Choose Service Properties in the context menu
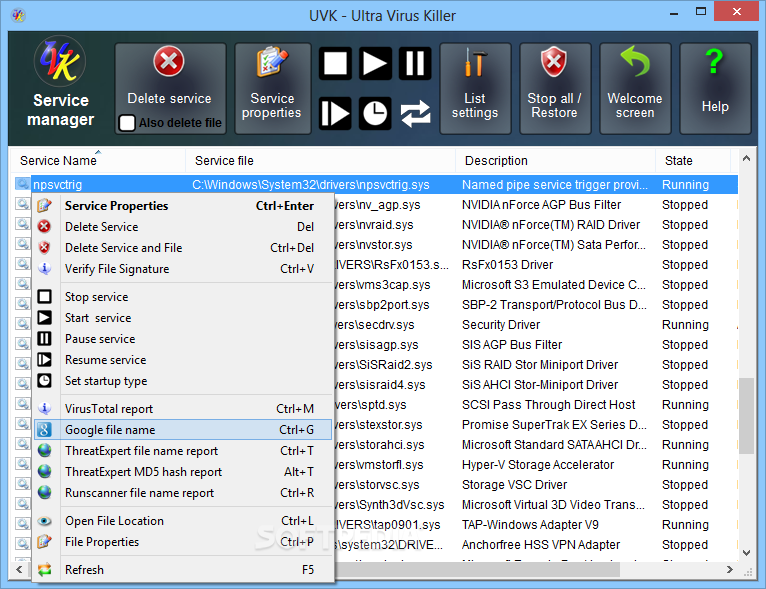This screenshot has width=766, height=589. (x=184, y=206)
